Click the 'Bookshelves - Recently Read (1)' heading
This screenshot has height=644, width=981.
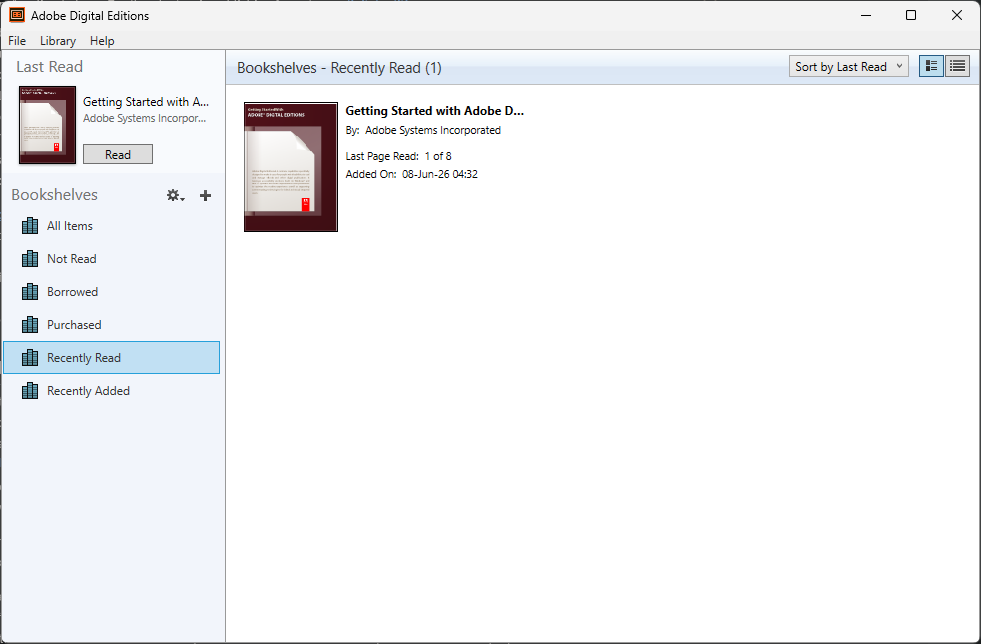(x=339, y=68)
